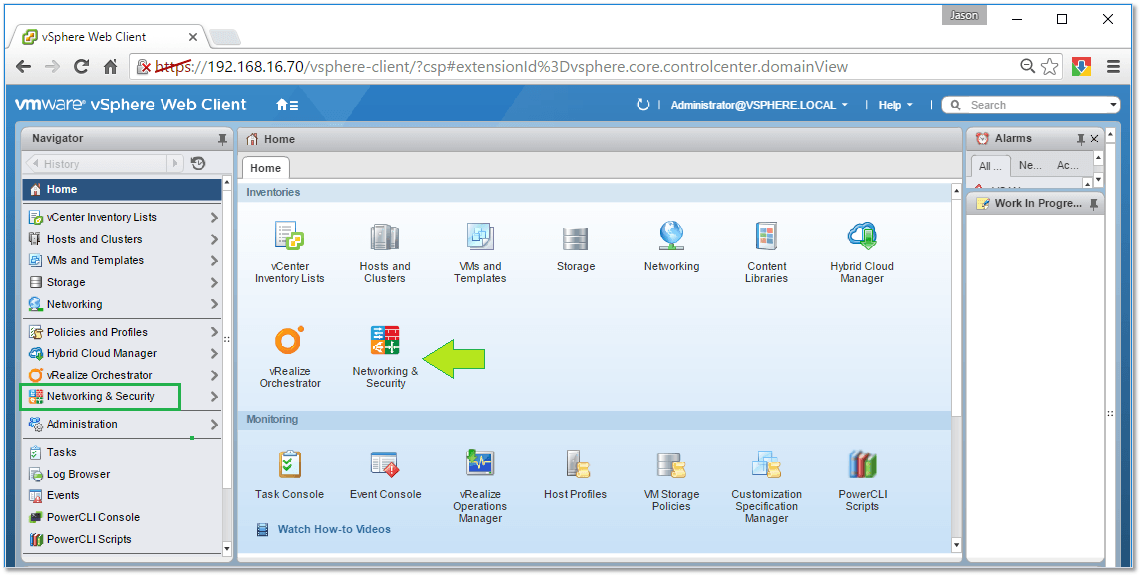Viewport: 1142px width, 577px height.
Task: Open the Chrome hamburger menu
Action: pyautogui.click(x=1114, y=67)
